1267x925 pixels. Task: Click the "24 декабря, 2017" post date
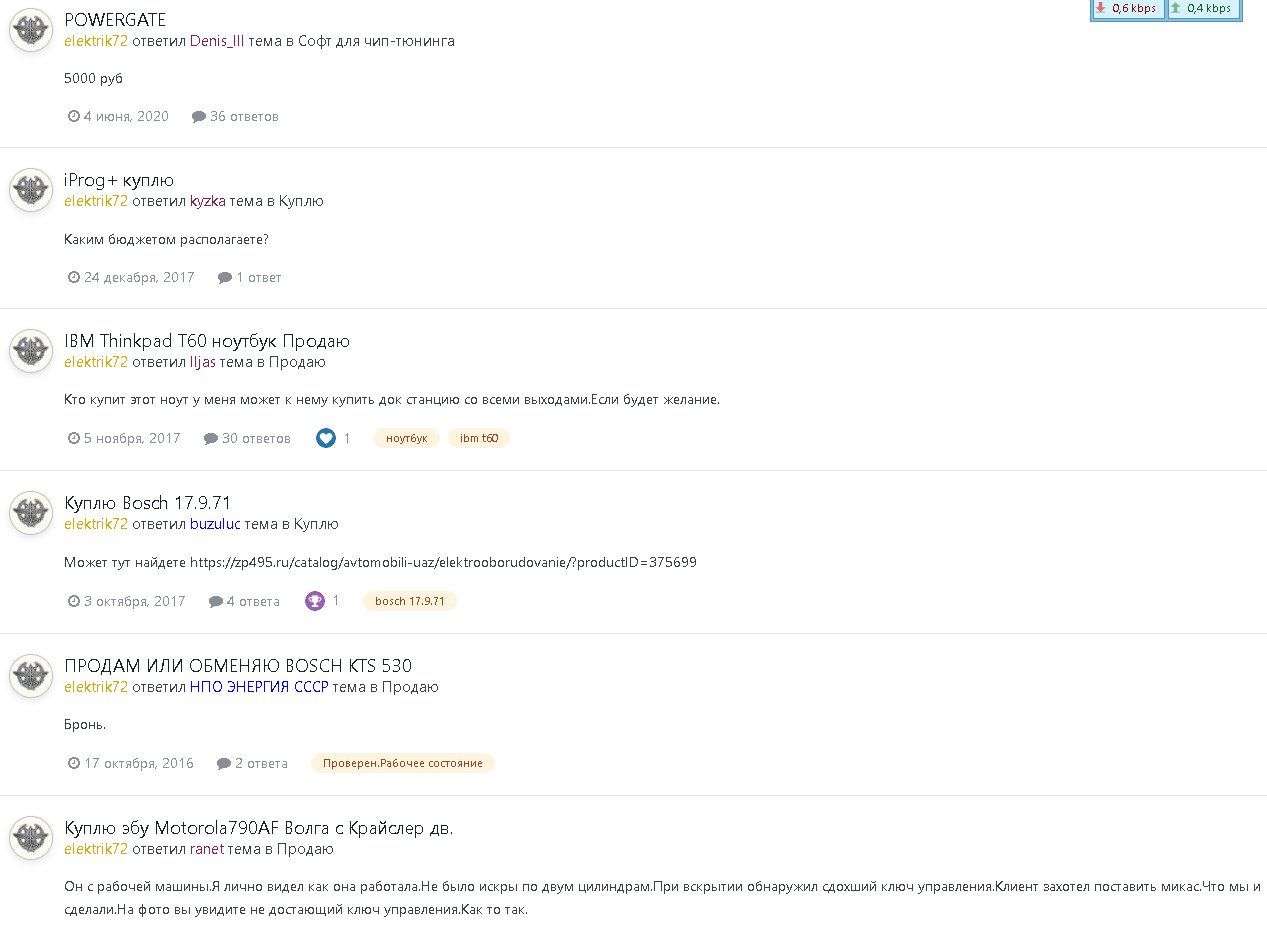point(139,277)
